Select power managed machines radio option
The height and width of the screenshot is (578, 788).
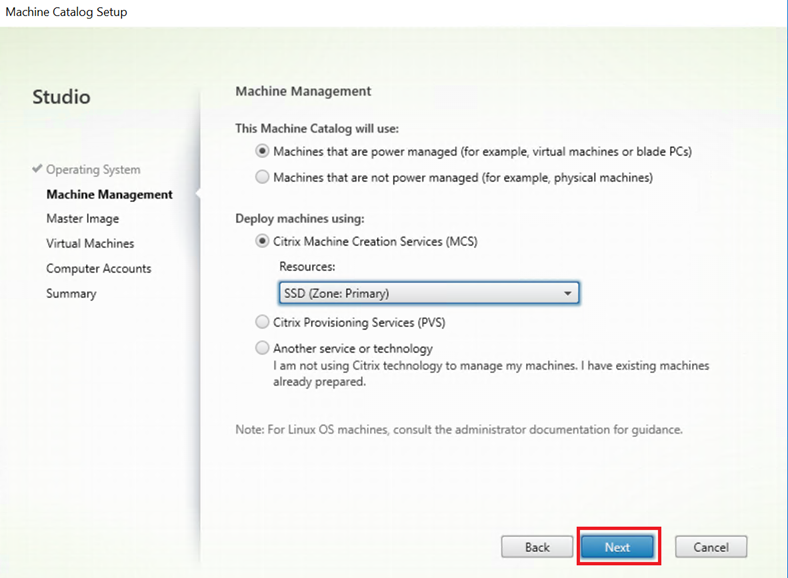tap(262, 151)
